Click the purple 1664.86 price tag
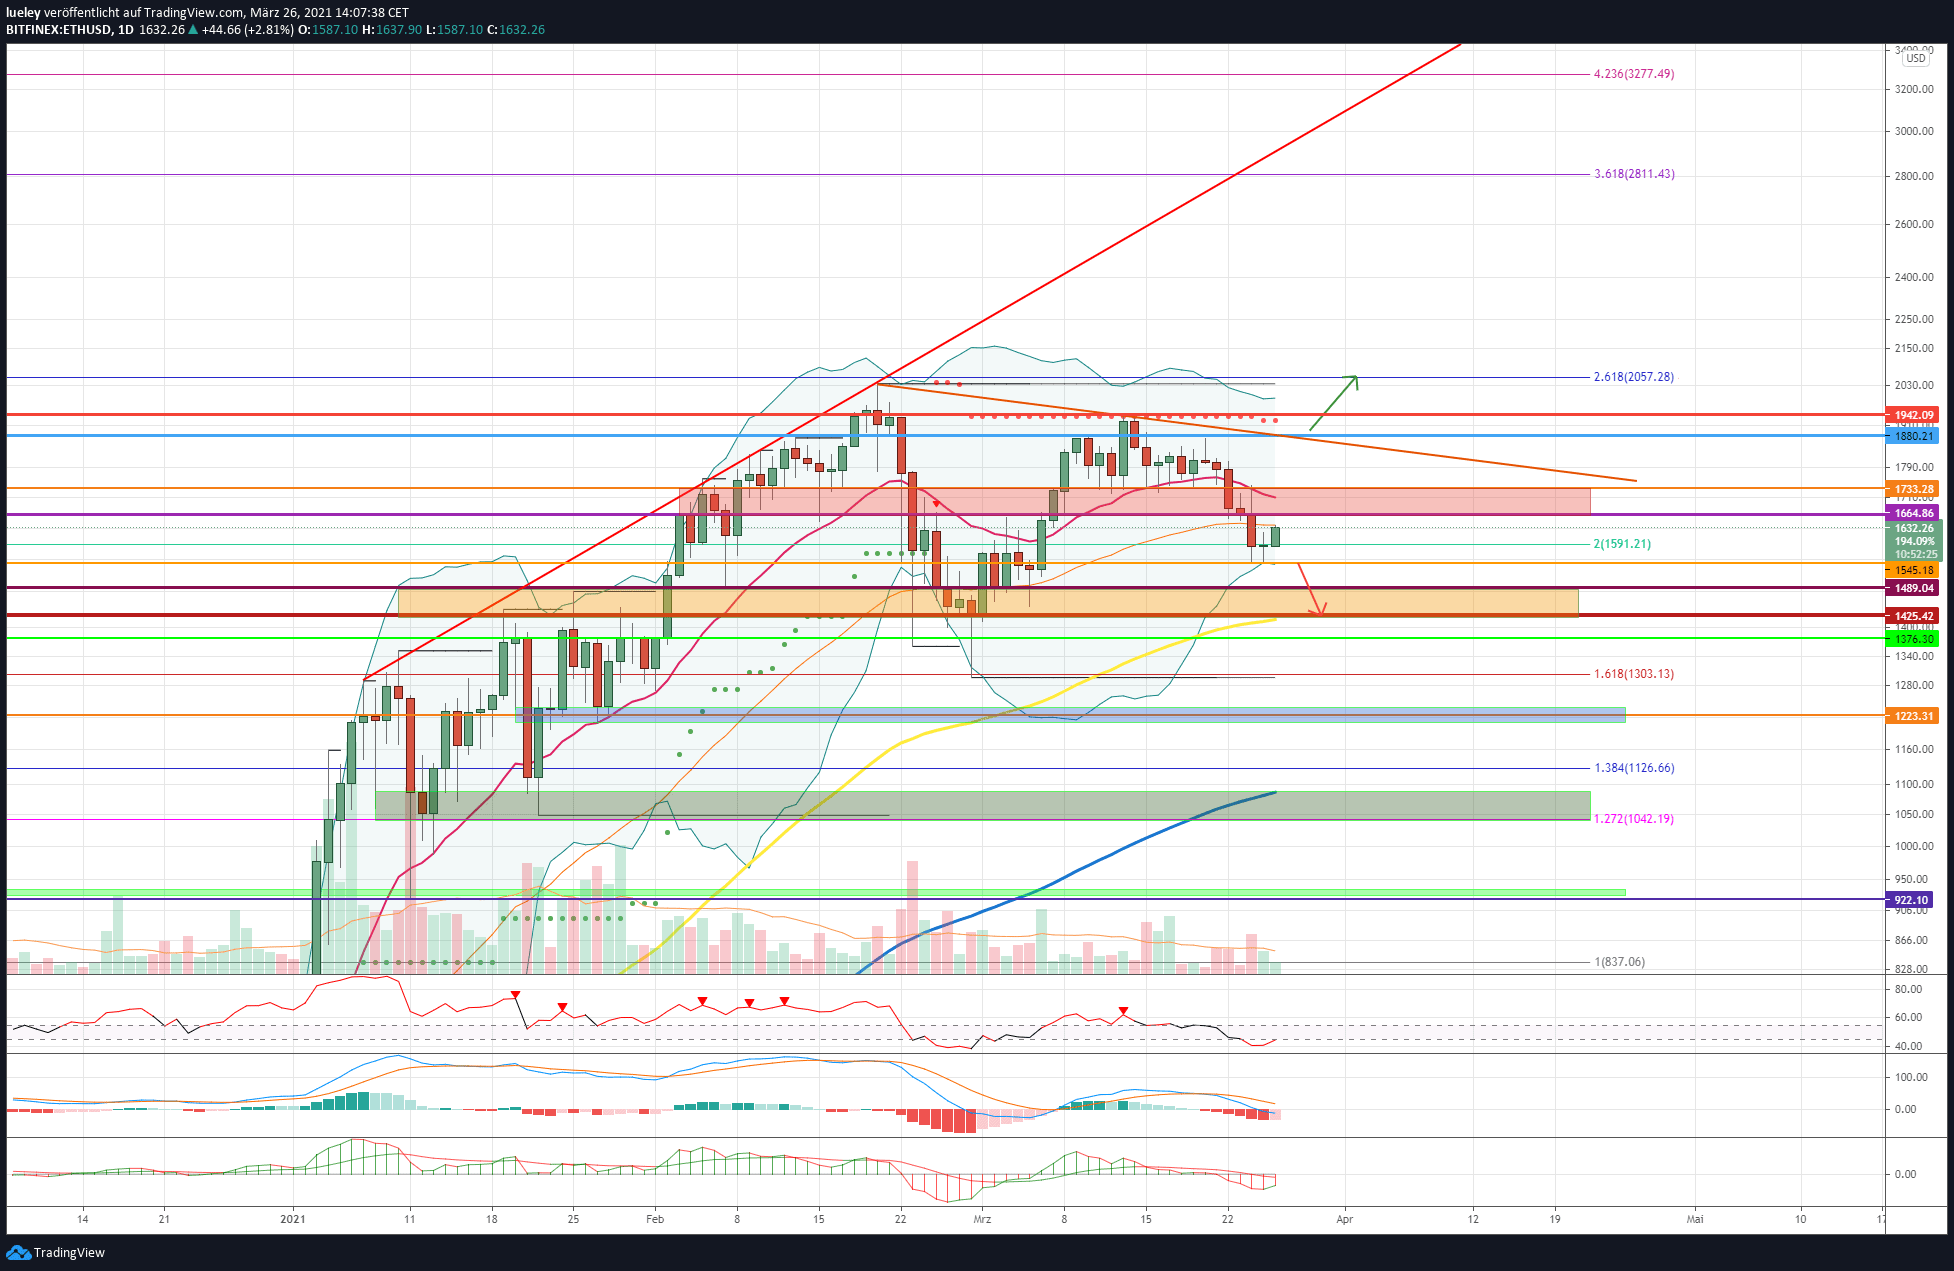The width and height of the screenshot is (1954, 1271). (x=1912, y=514)
